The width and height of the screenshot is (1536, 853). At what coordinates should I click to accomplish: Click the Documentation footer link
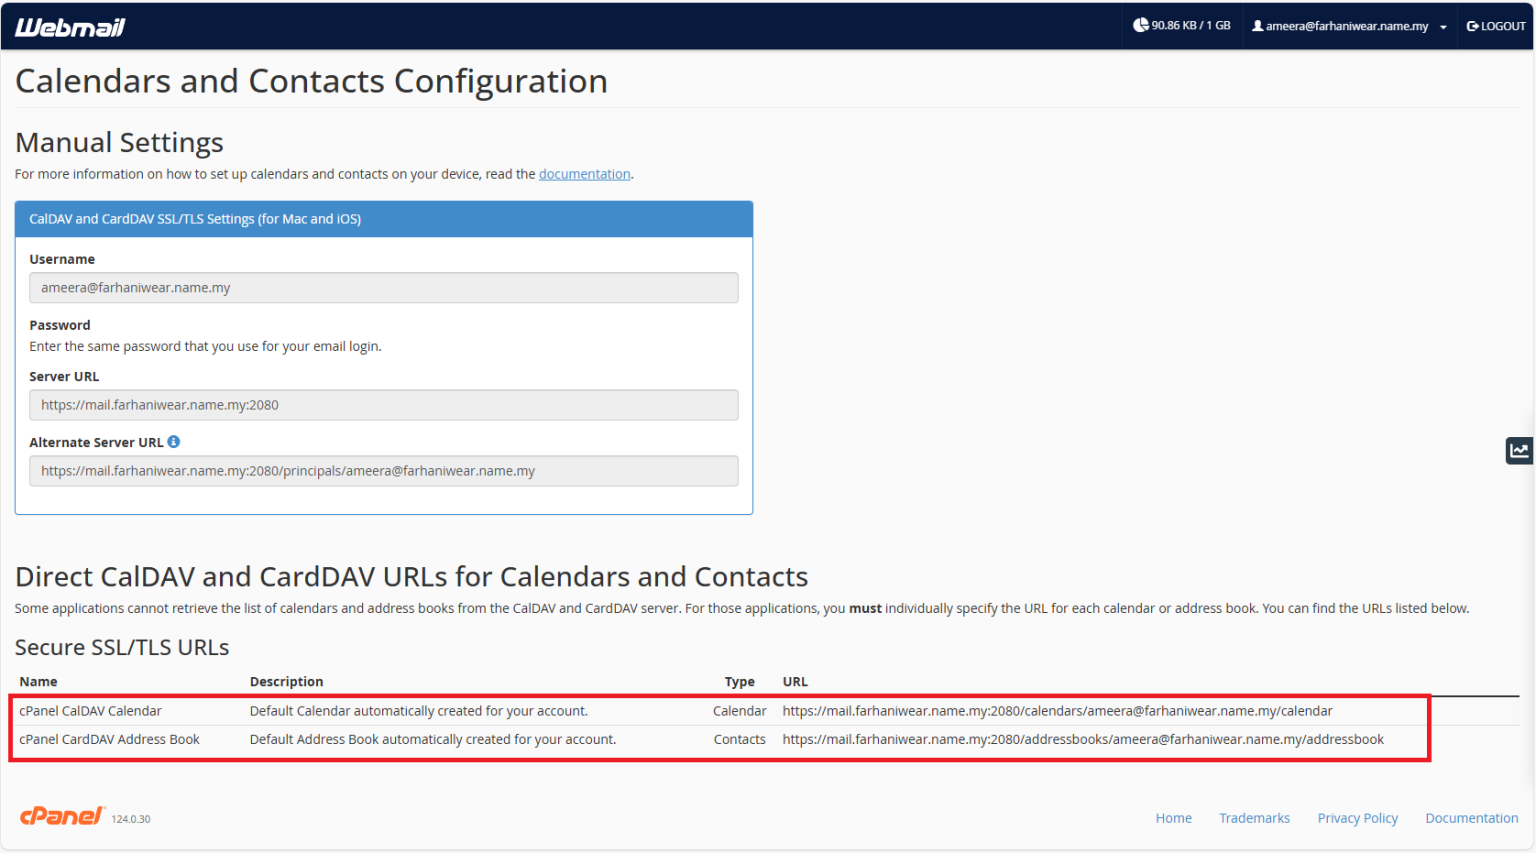click(x=1471, y=817)
